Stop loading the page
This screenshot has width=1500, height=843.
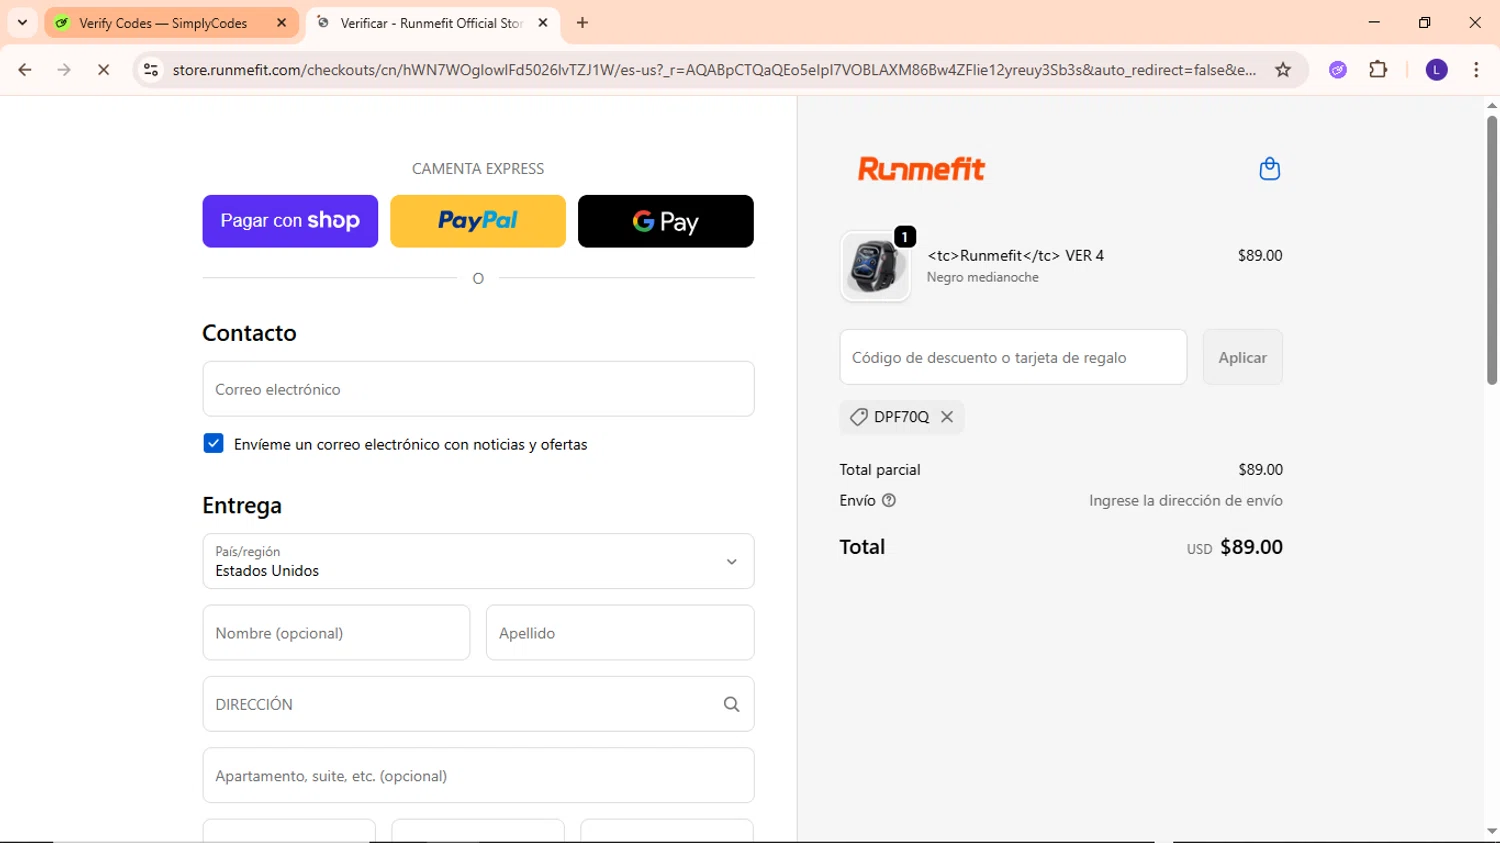(103, 70)
